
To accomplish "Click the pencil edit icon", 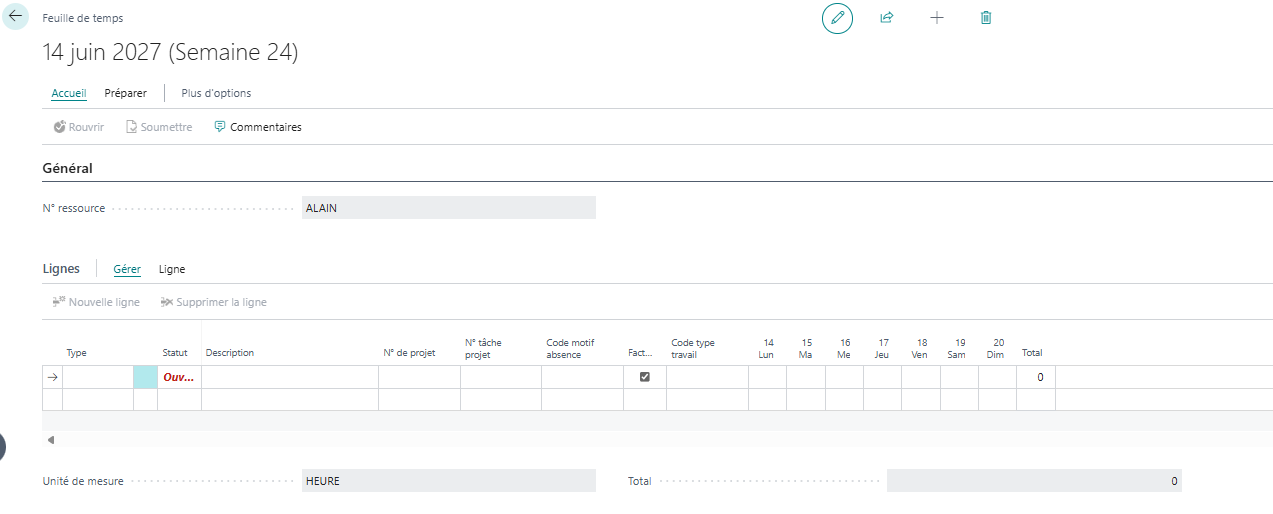I will point(837,18).
